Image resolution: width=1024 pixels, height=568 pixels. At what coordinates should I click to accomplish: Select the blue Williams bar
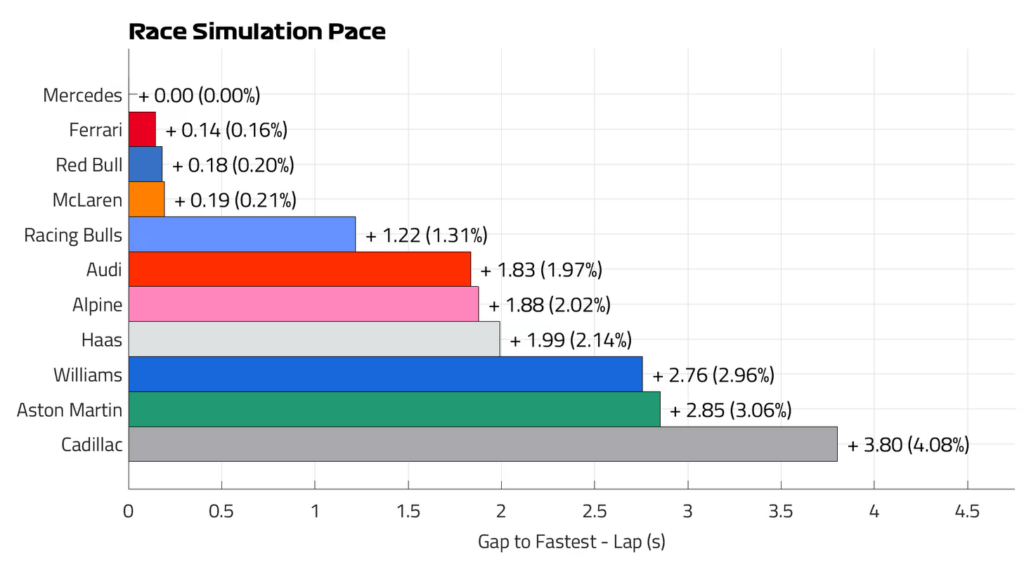385,374
